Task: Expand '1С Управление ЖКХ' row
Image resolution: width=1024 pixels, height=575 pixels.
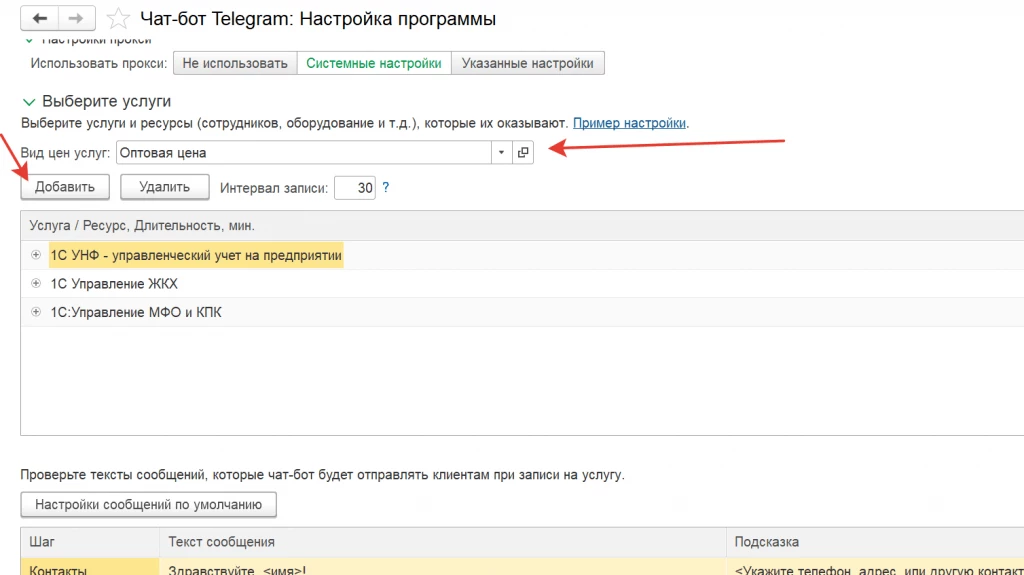Action: tap(36, 284)
